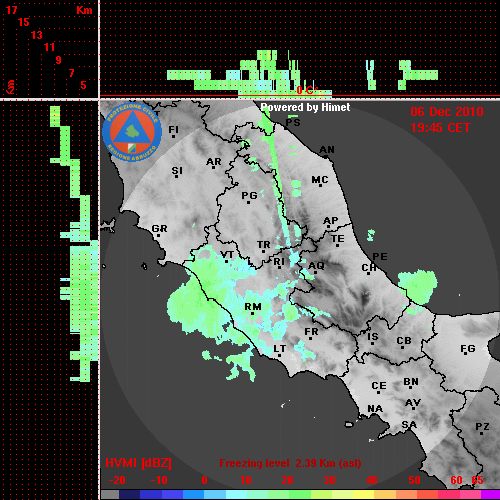This screenshot has height=500, width=500.
Task: Click the '17' km altitude label
Action: click(12, 10)
